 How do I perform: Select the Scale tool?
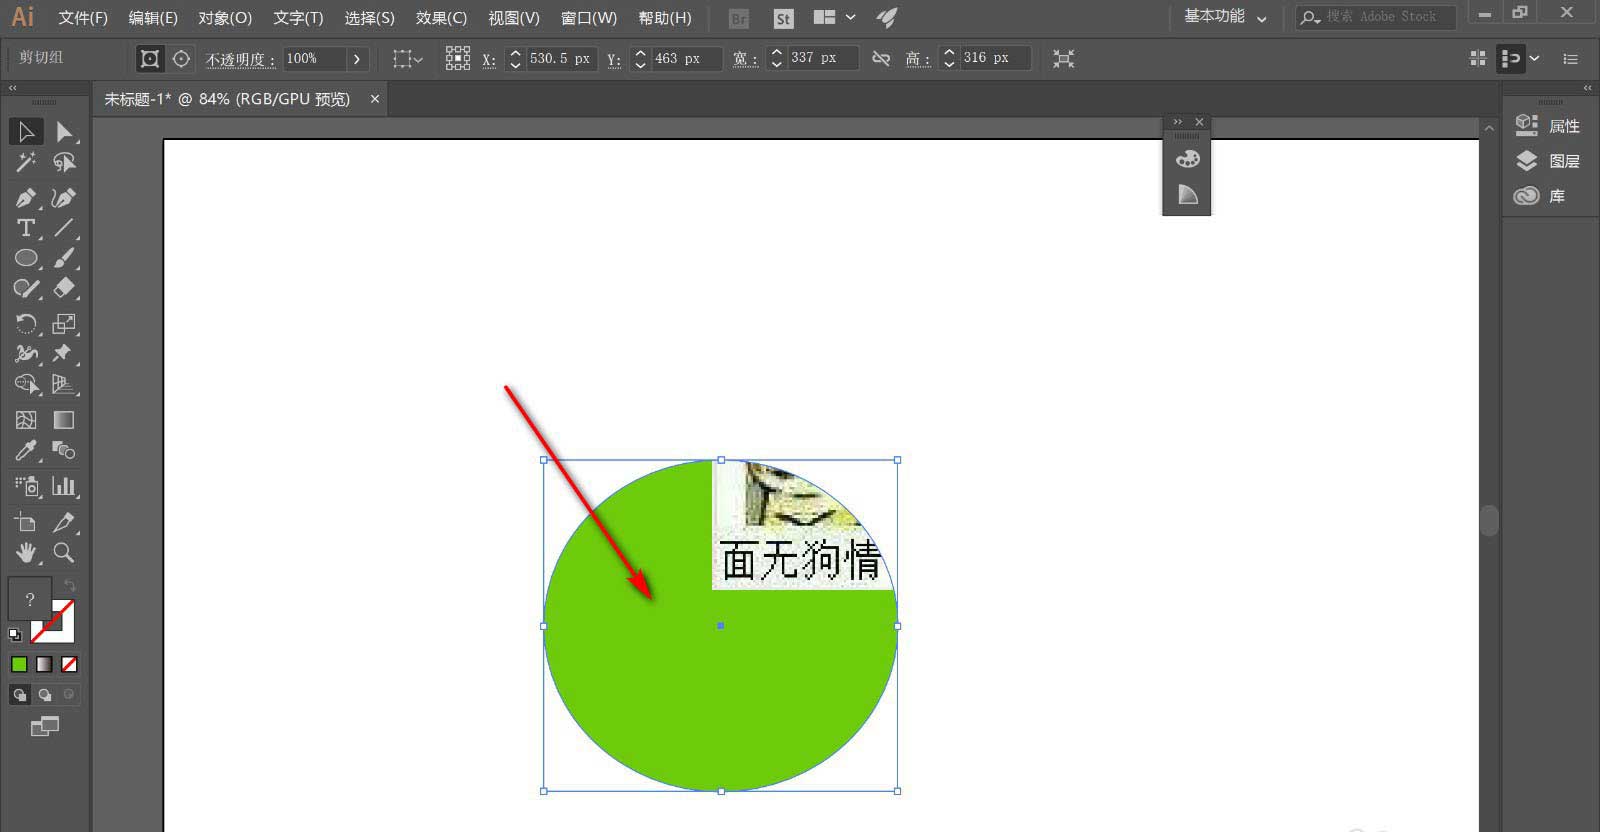click(x=64, y=324)
